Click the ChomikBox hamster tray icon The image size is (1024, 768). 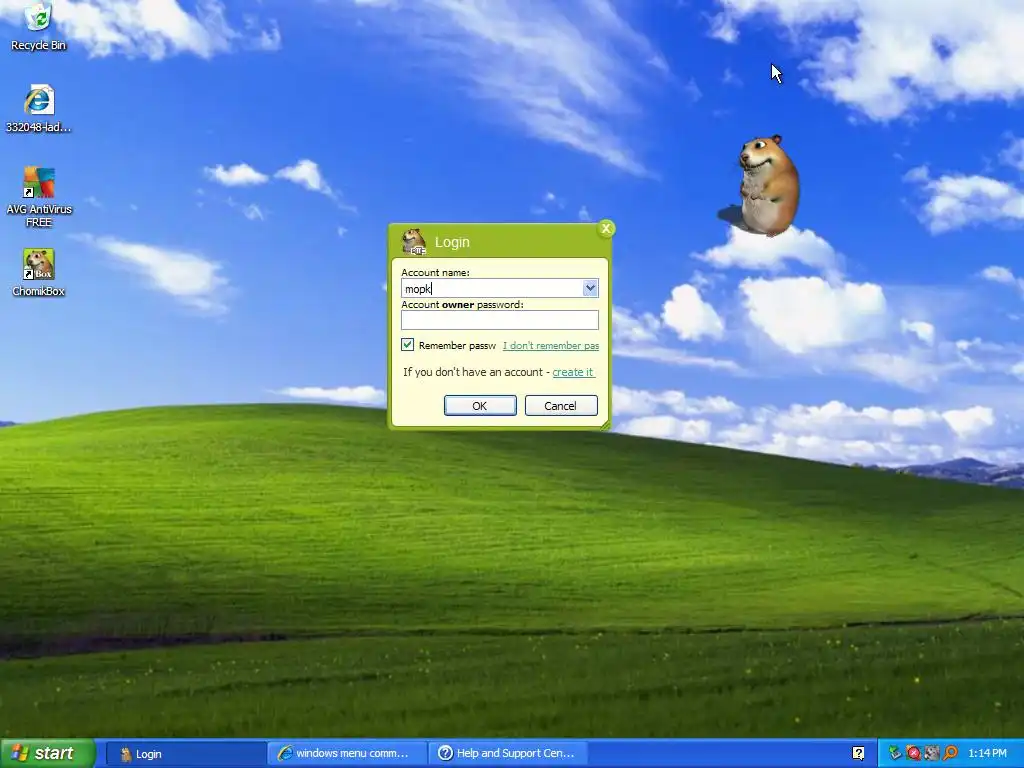click(x=932, y=754)
